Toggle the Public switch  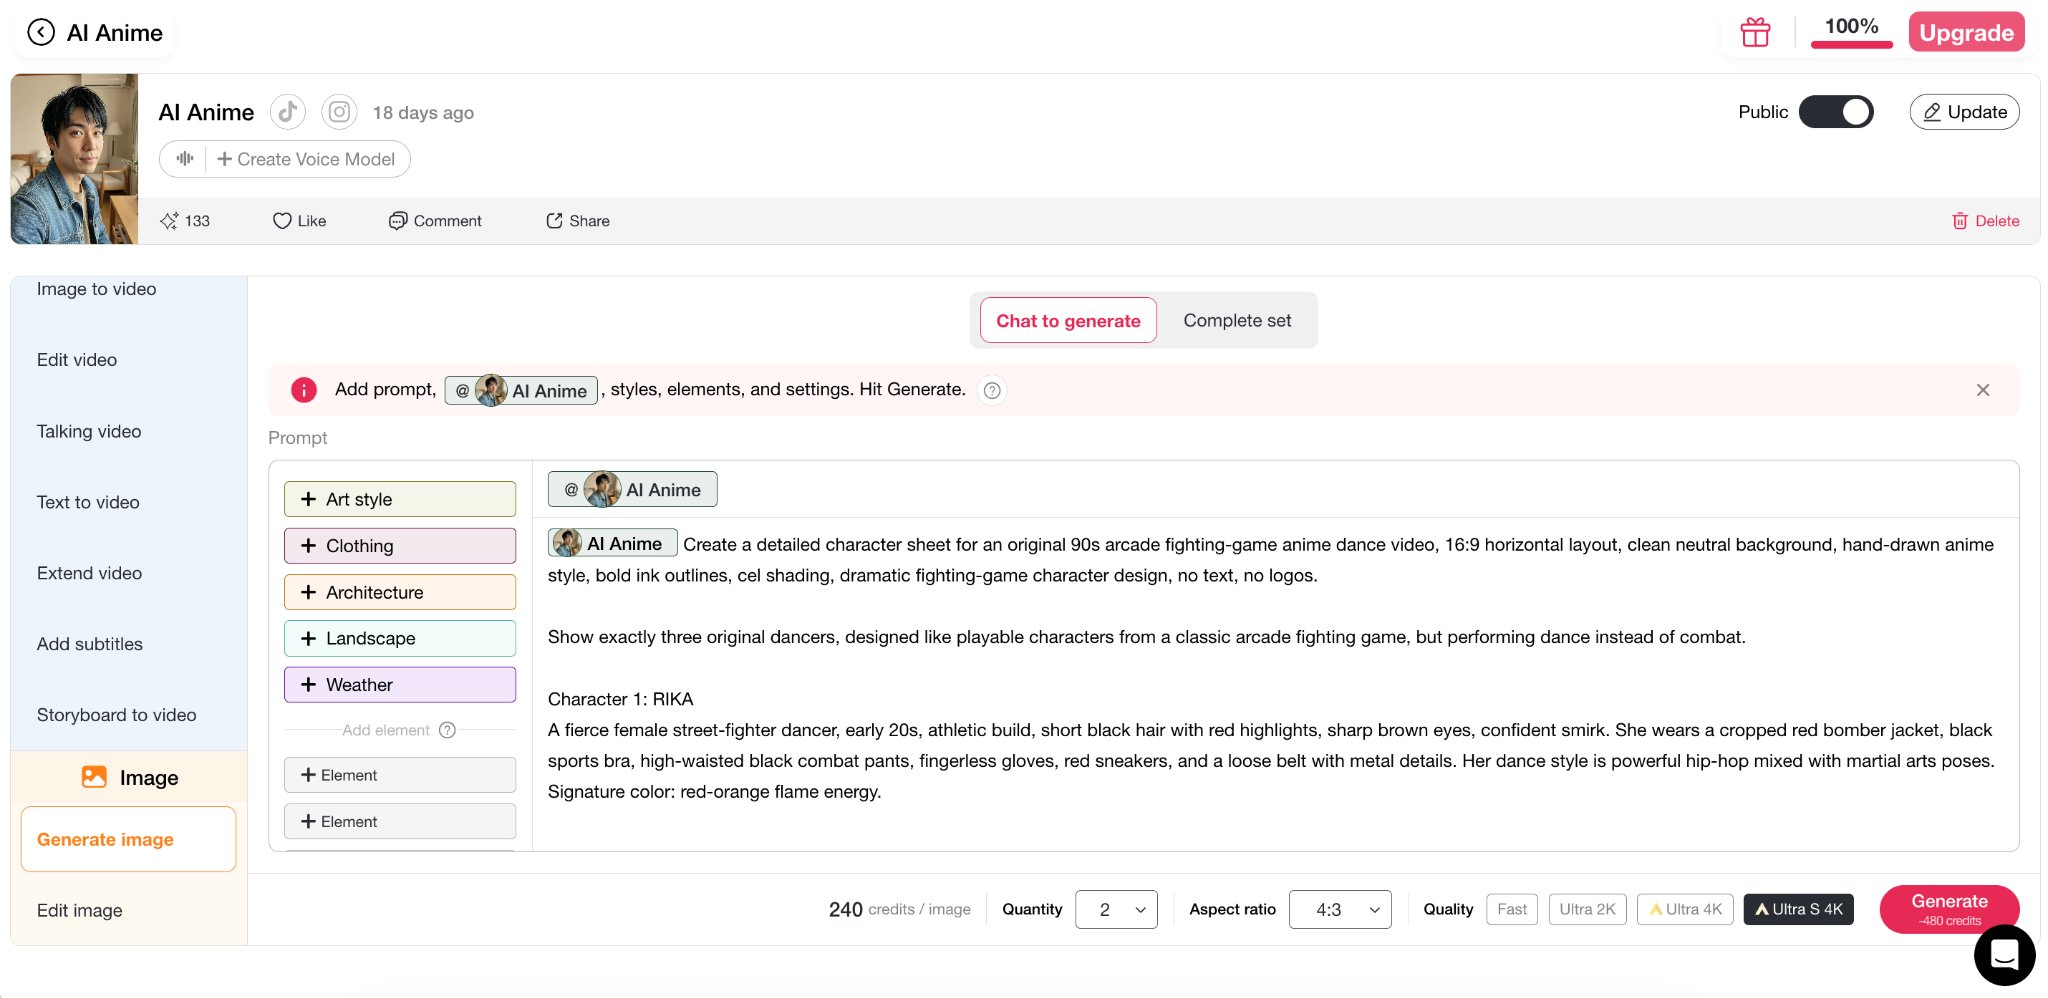(x=1836, y=112)
